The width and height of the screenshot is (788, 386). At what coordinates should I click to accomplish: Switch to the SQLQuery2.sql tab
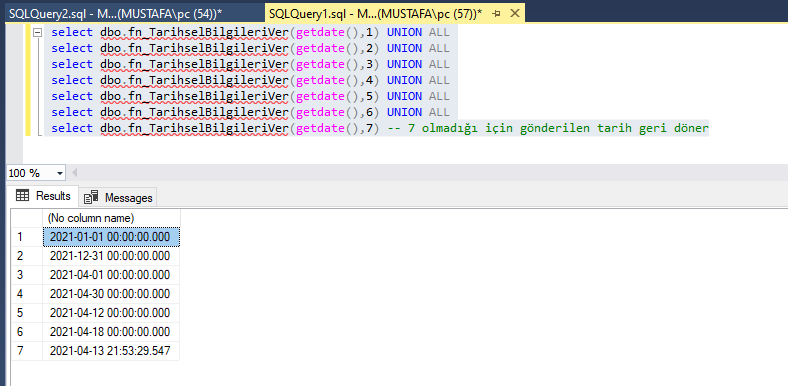point(117,13)
